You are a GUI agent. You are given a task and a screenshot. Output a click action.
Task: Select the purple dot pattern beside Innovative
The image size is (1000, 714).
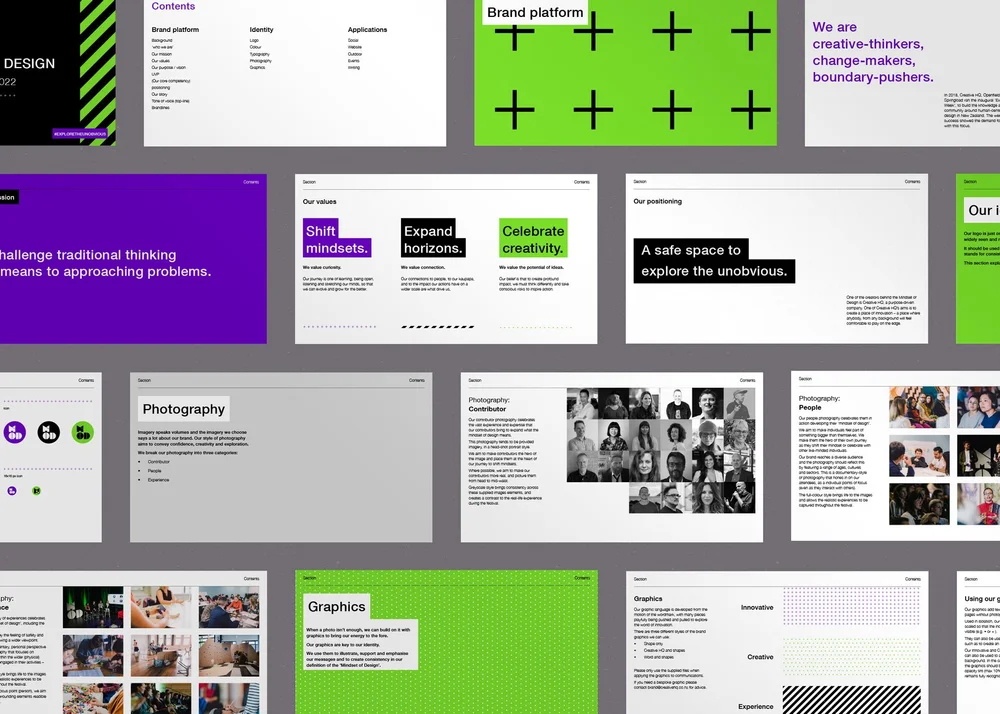coord(851,608)
